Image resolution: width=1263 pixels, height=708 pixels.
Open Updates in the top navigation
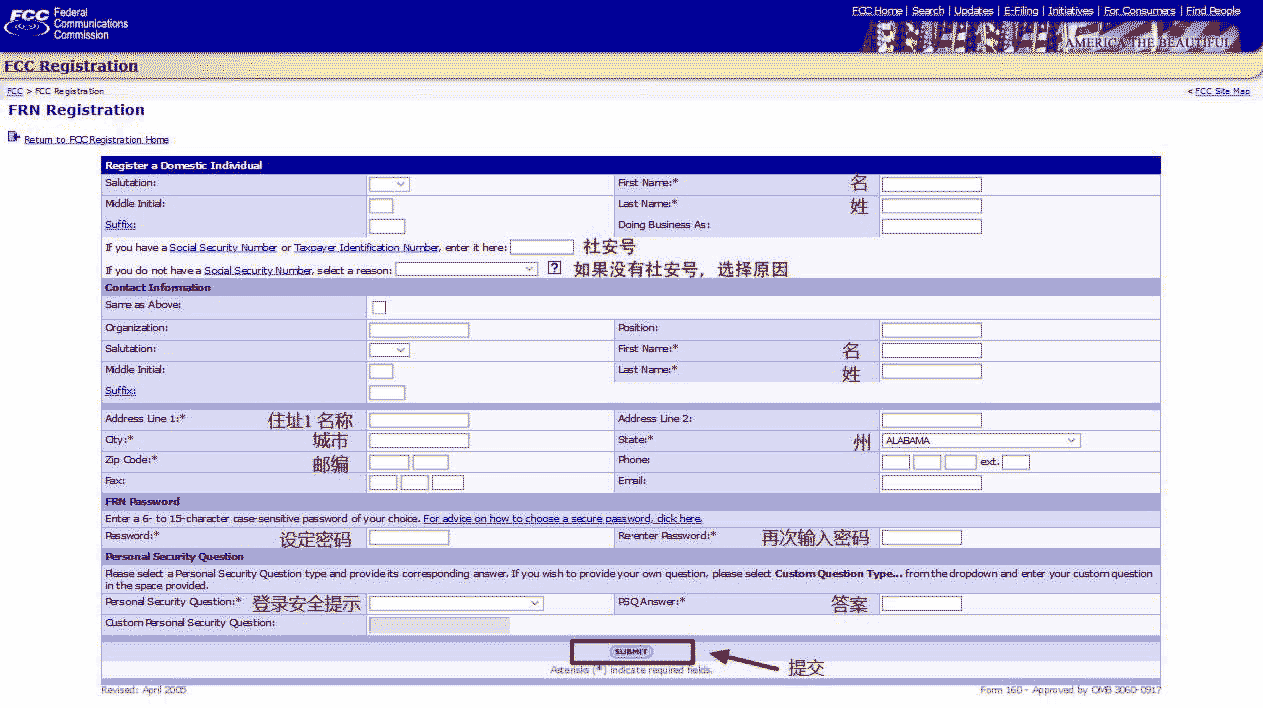(x=974, y=11)
